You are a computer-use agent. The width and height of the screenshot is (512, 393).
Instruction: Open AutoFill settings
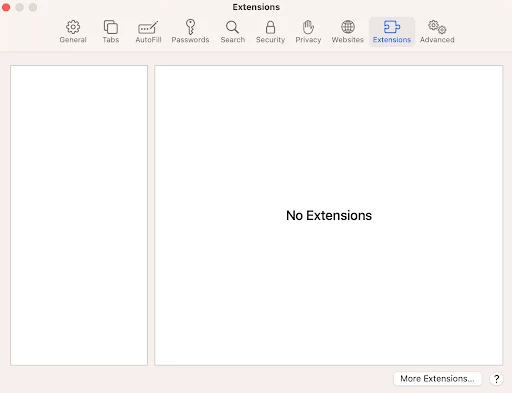click(148, 32)
